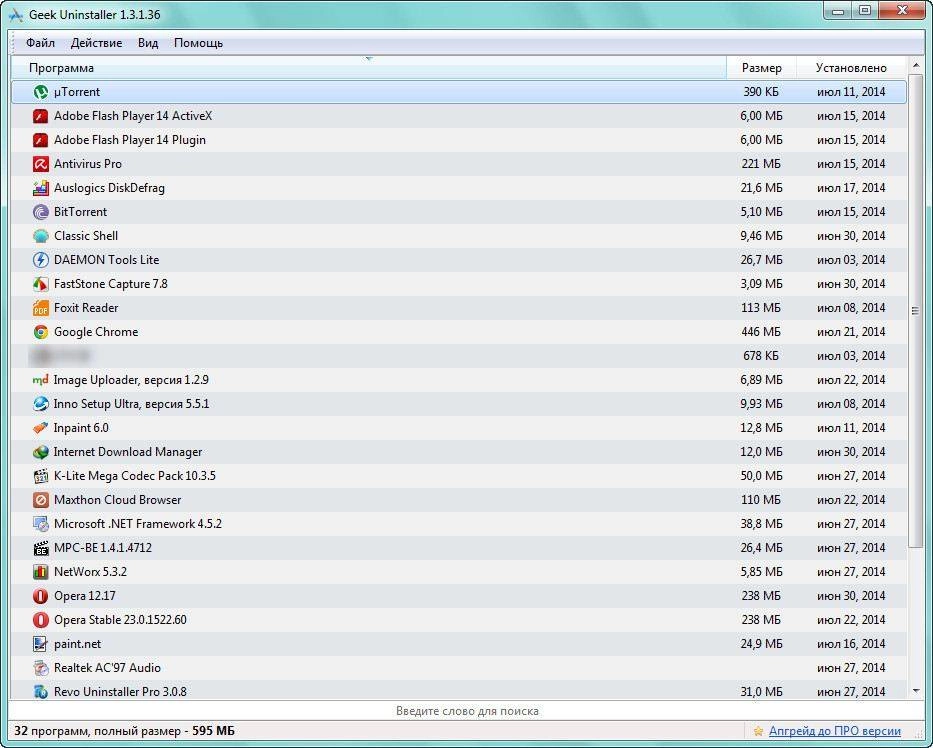Select 'Revo Uninstaller Pro 3.0.8' name text

click(120, 691)
